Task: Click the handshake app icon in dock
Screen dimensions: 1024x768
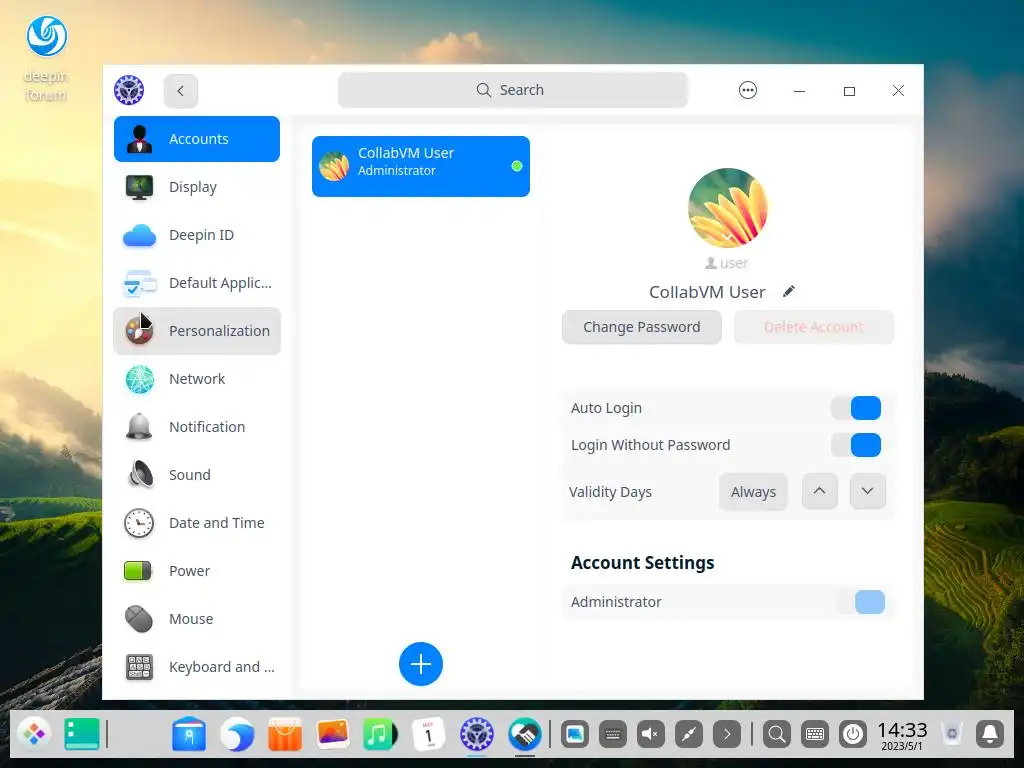Action: pos(525,734)
